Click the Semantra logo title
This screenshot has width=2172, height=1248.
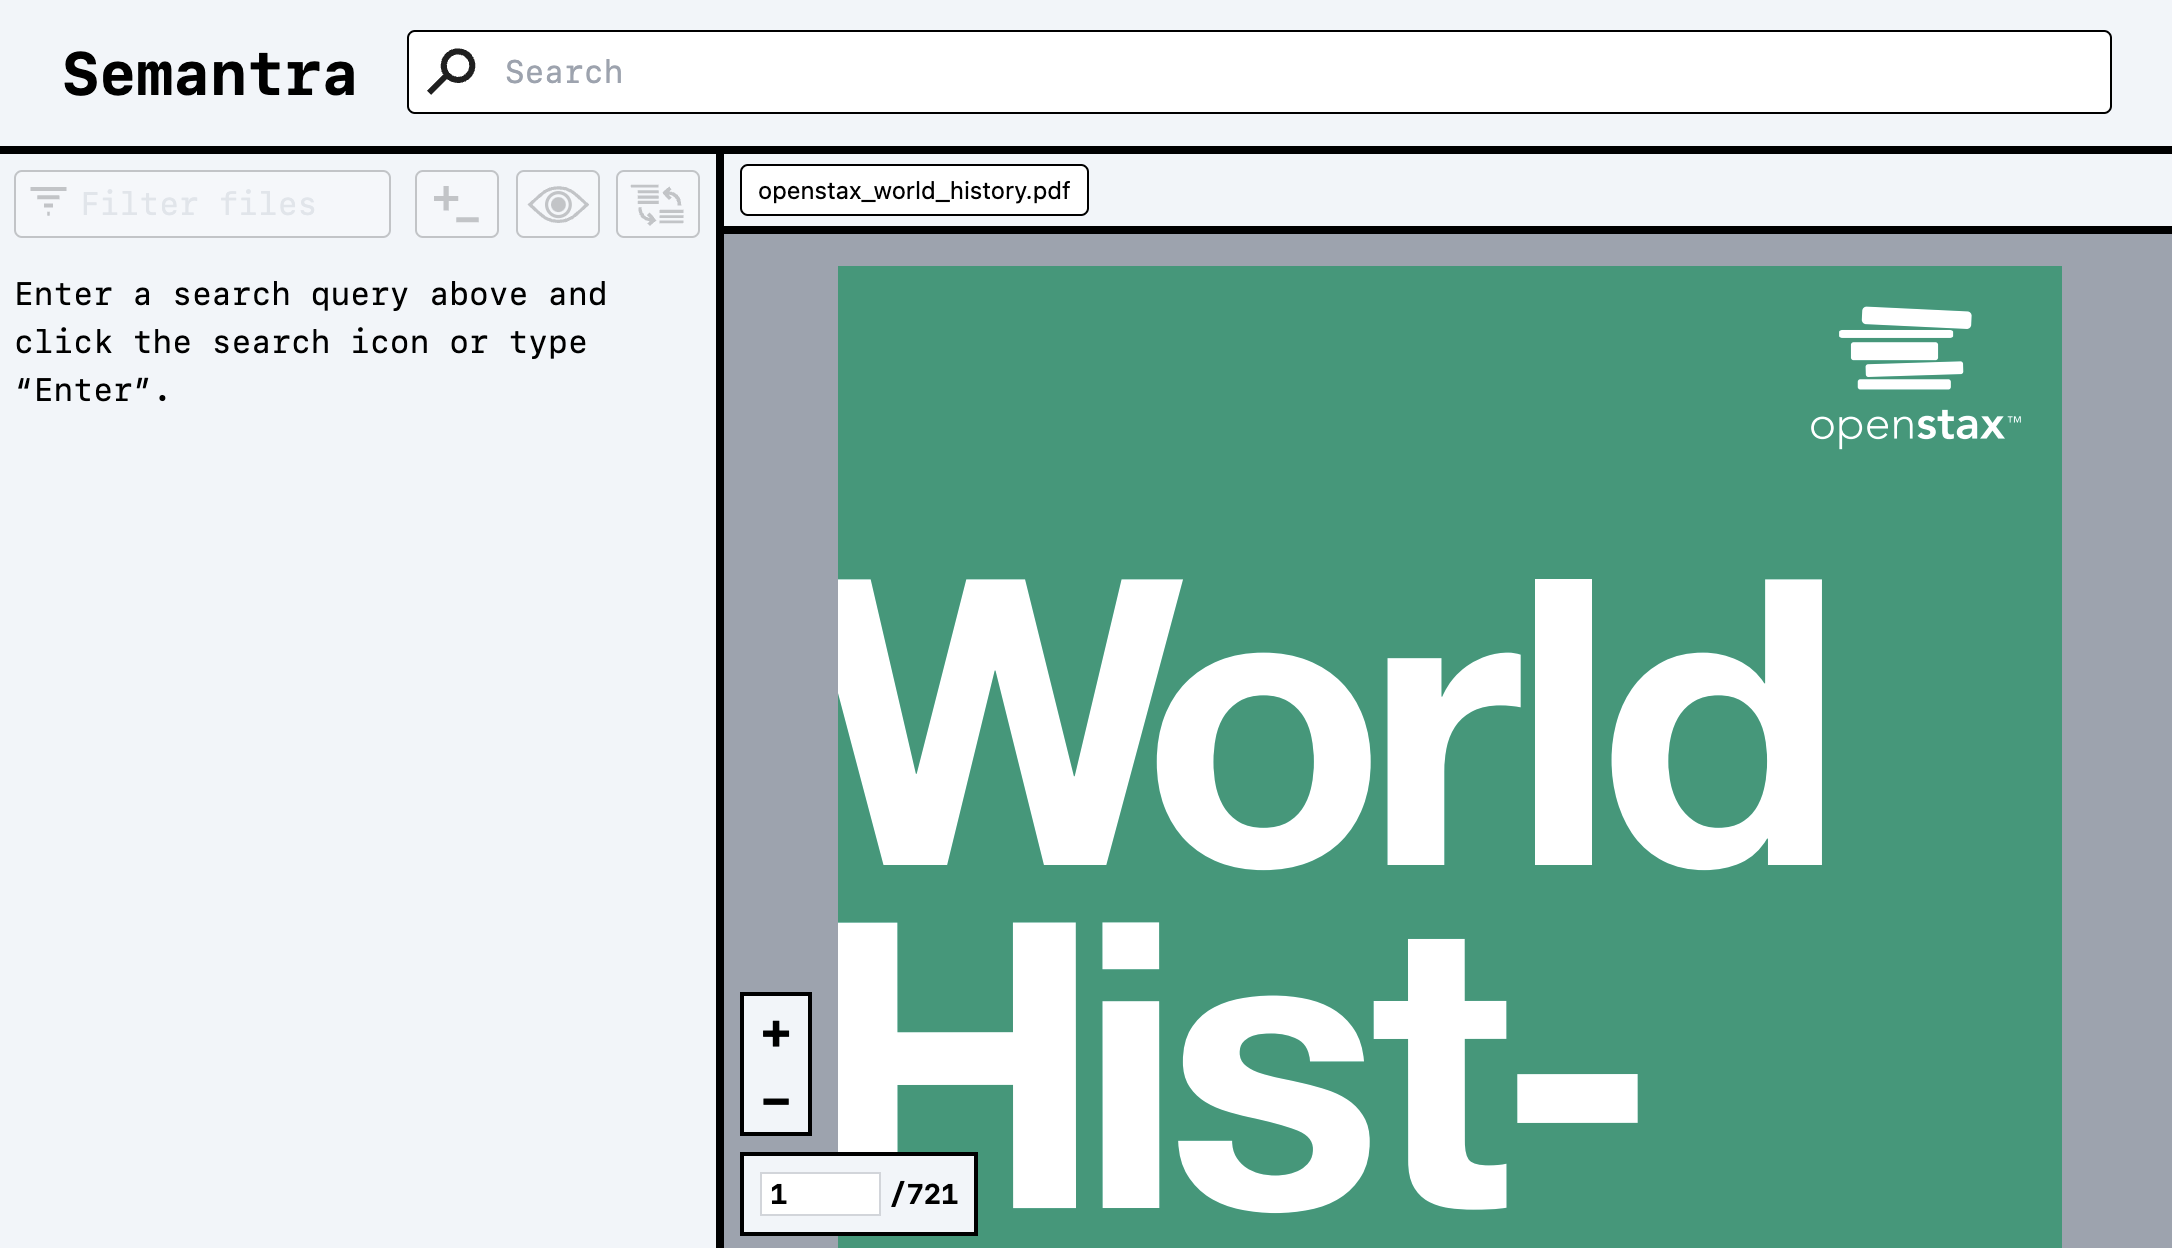point(210,75)
